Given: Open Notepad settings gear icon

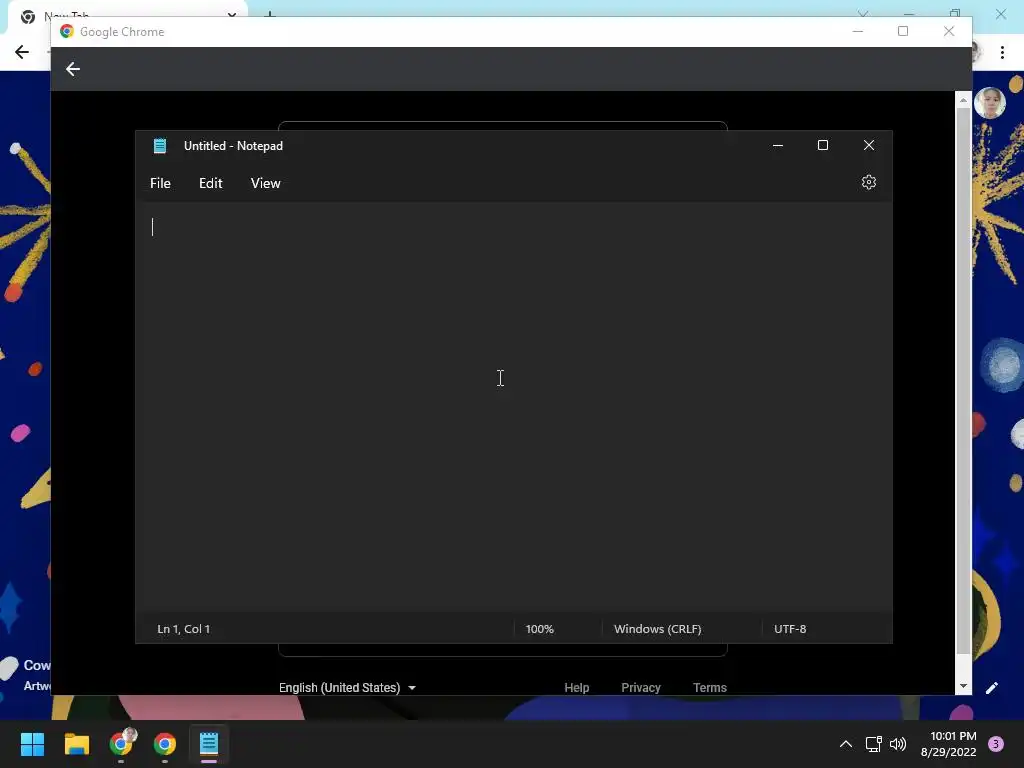Looking at the screenshot, I should point(869,182).
